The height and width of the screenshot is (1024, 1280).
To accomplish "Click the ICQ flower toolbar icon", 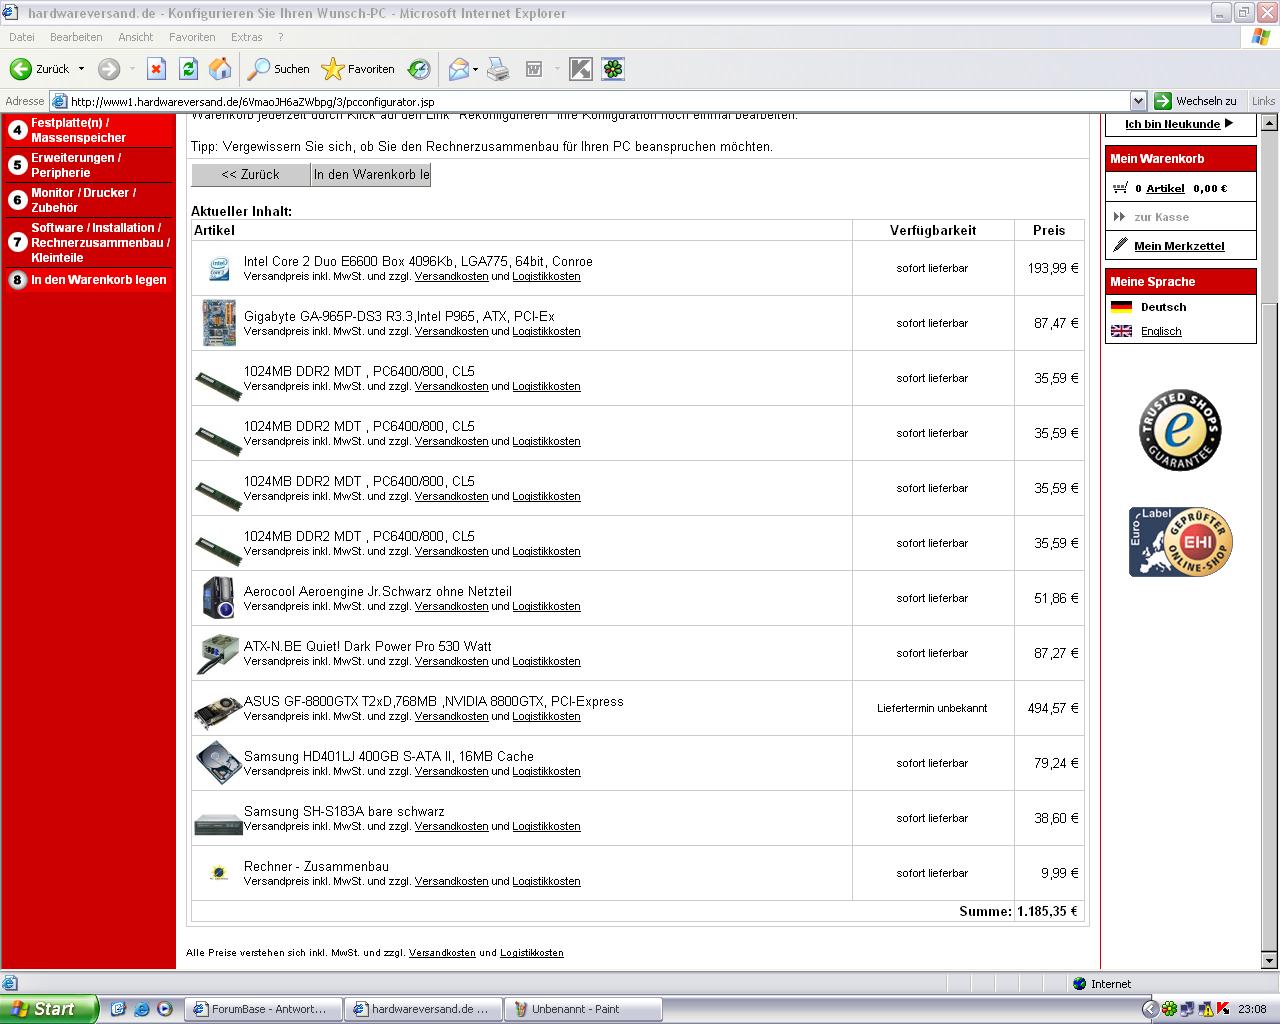I will tap(612, 69).
